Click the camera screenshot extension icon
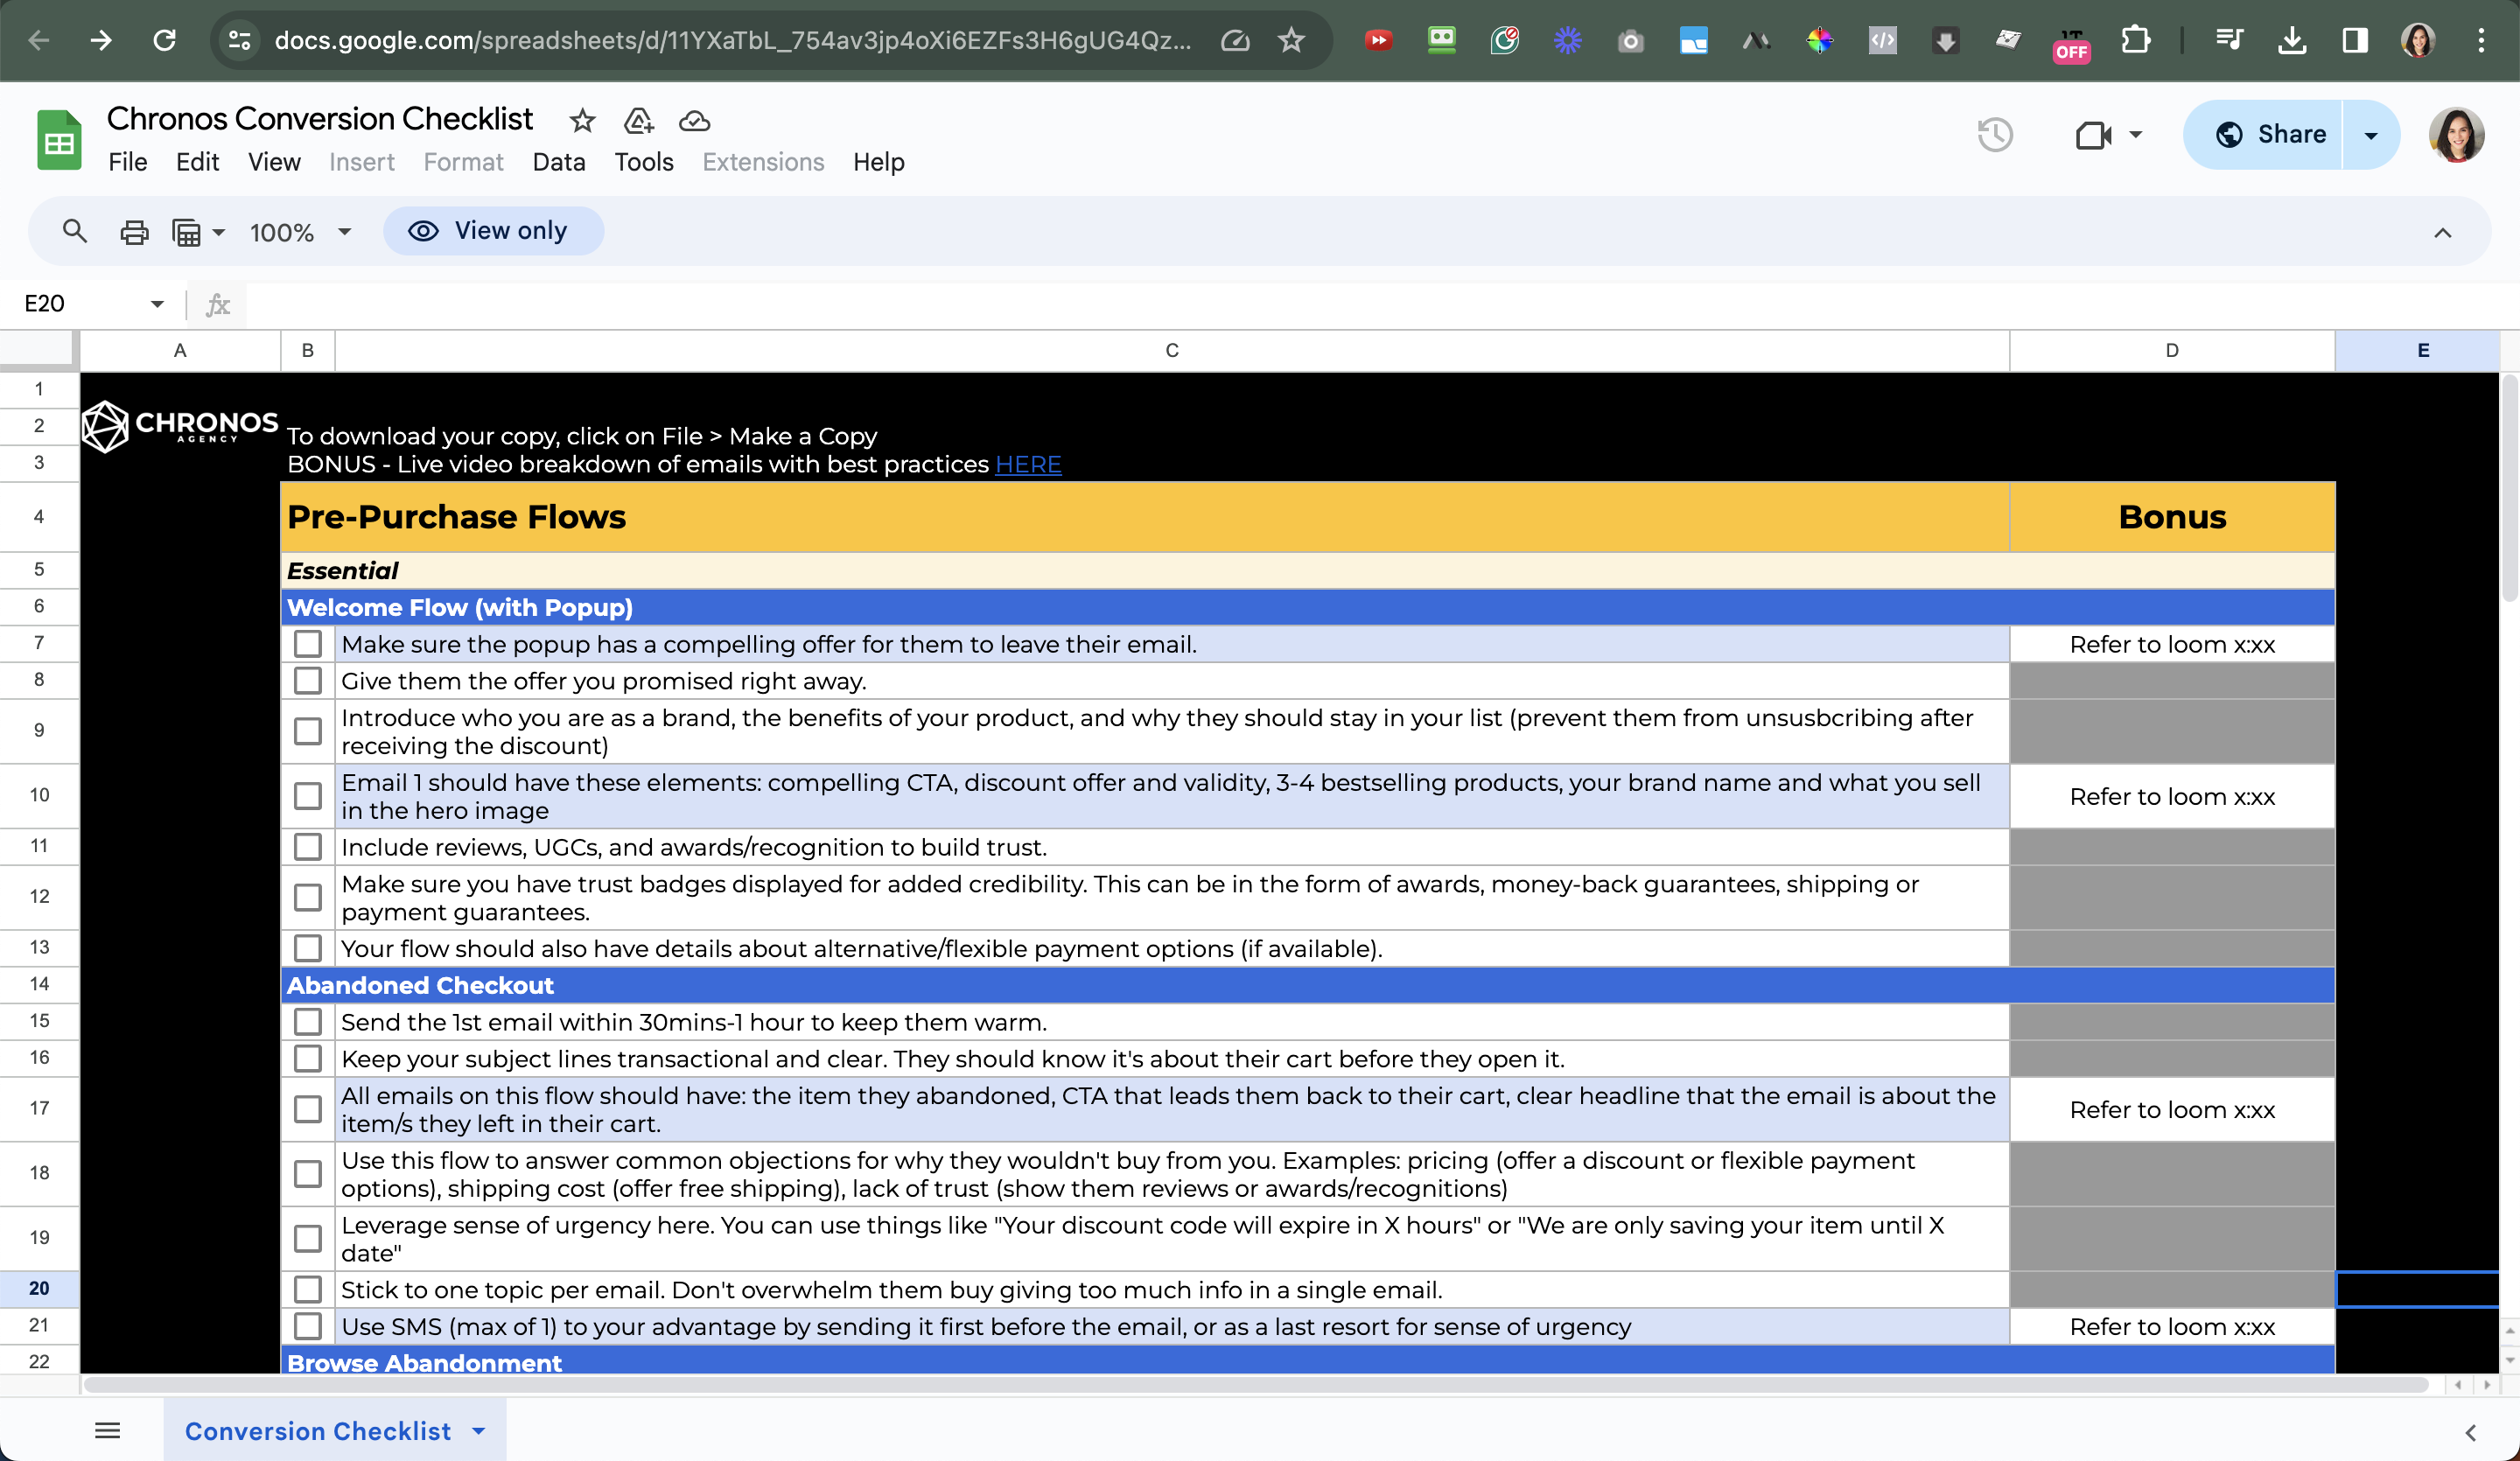Screen dimensions: 2520x1461 click(x=1630, y=40)
